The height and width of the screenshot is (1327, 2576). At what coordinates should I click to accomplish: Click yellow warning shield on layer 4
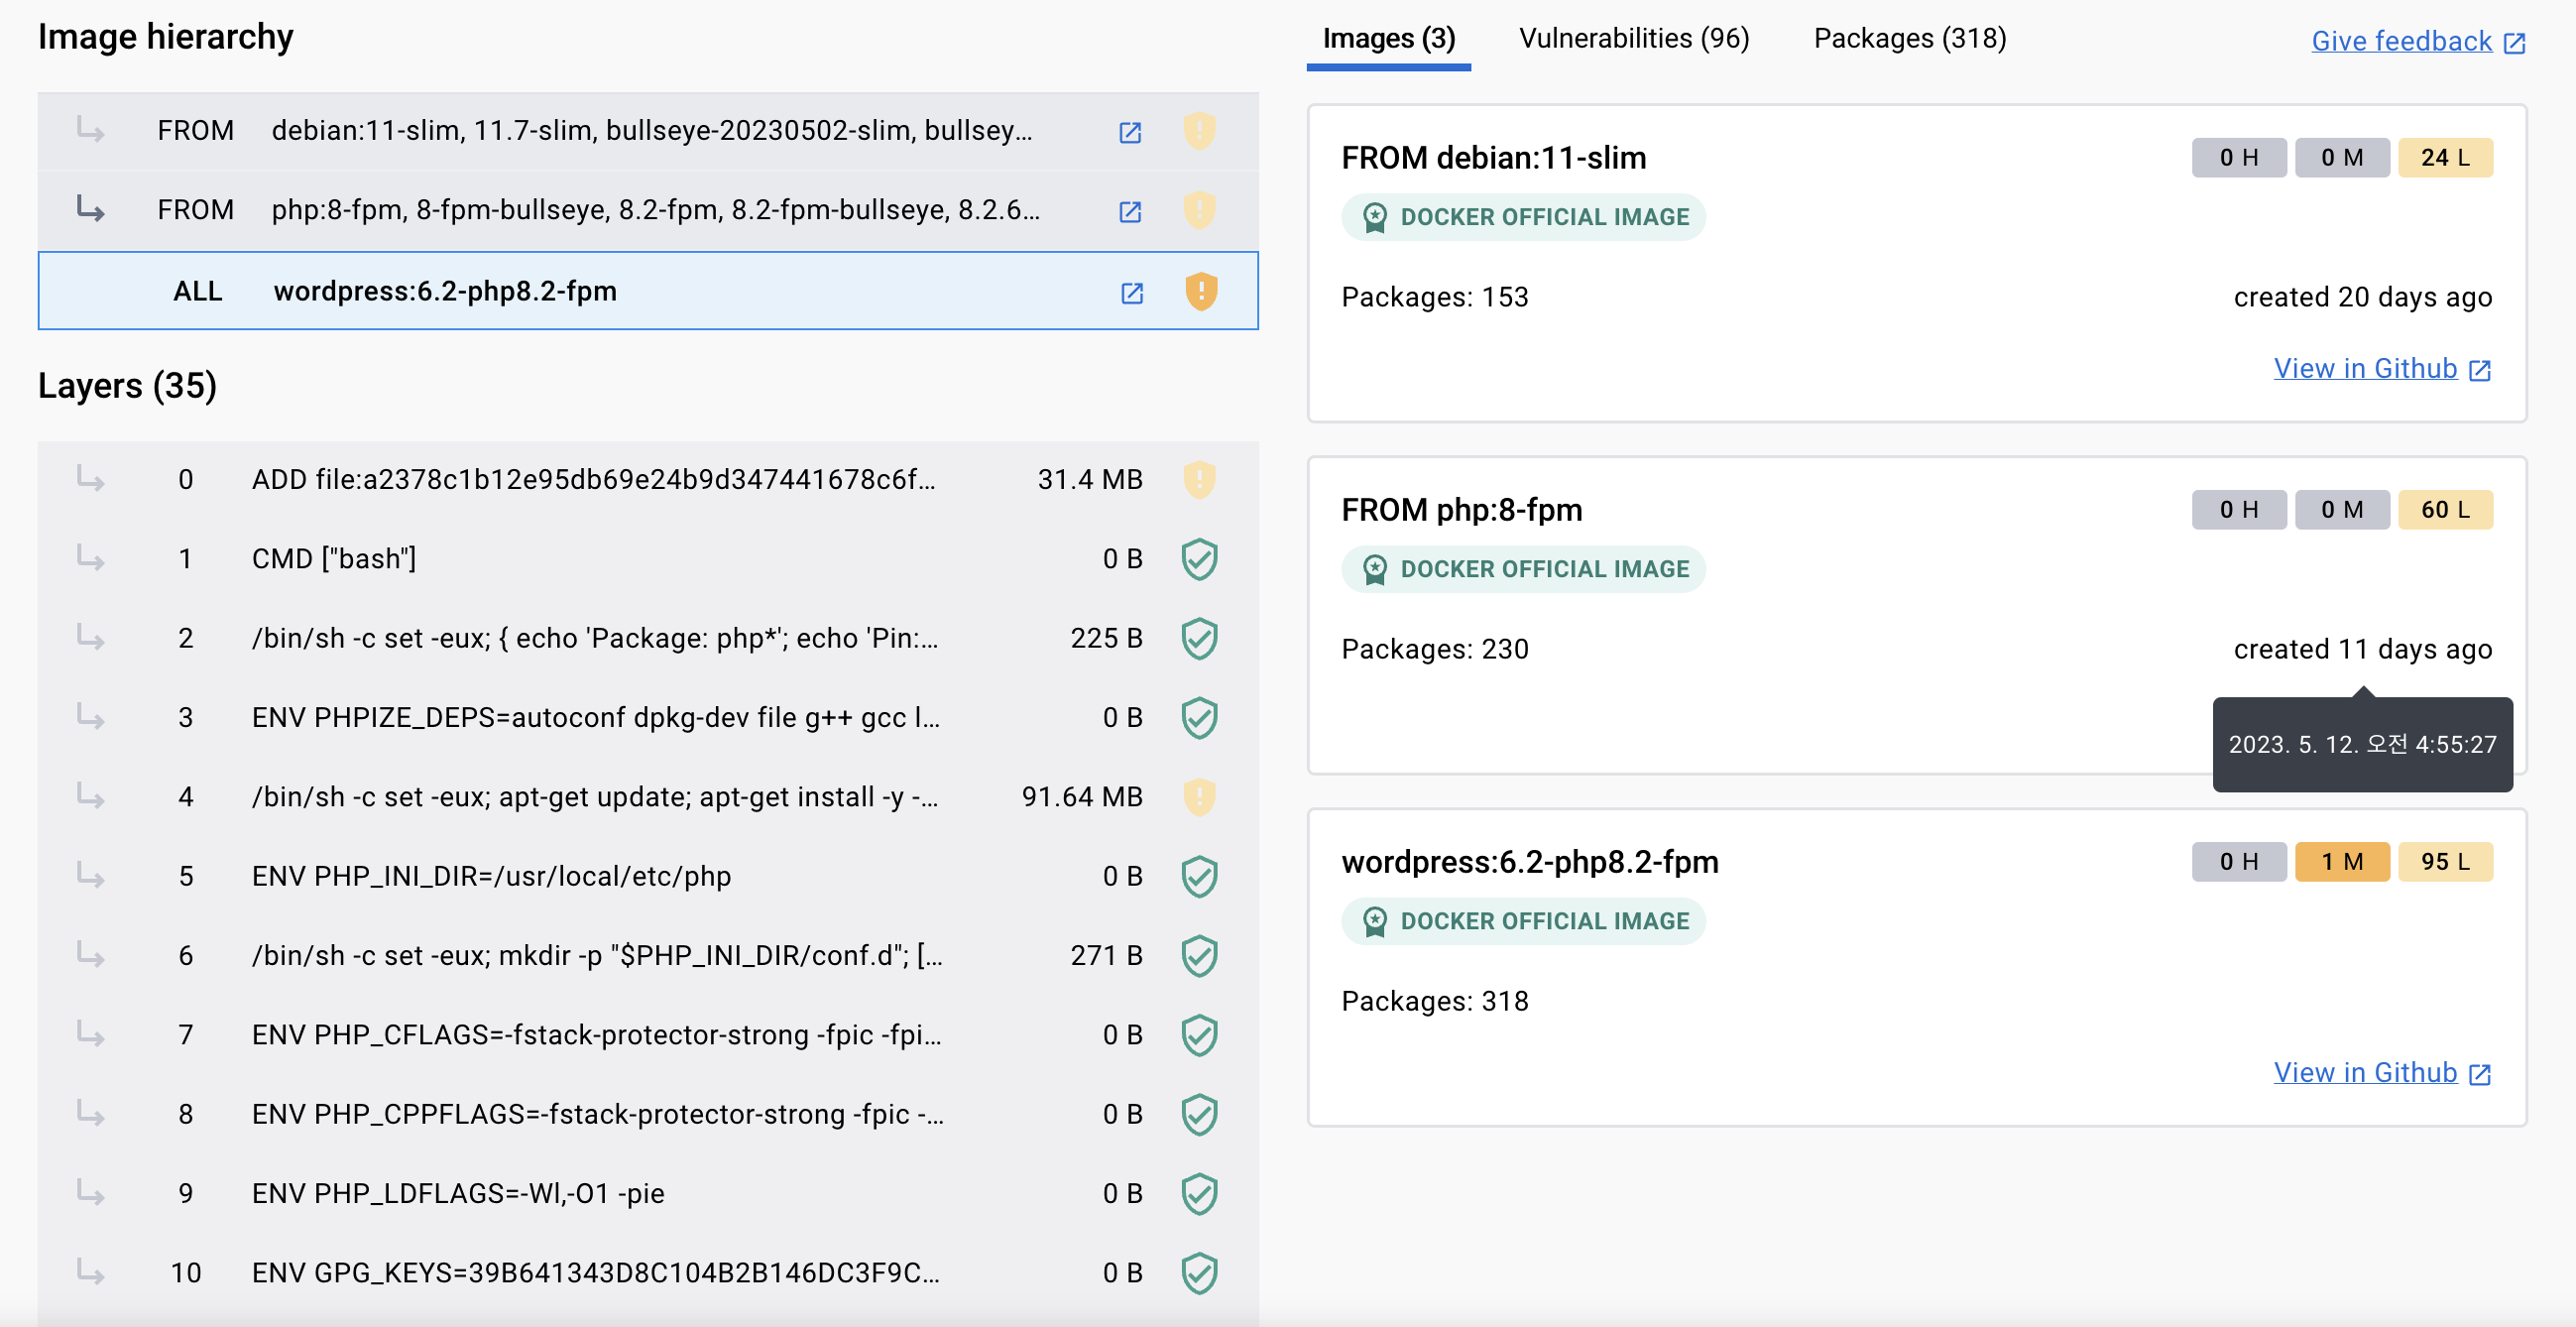(x=1199, y=797)
